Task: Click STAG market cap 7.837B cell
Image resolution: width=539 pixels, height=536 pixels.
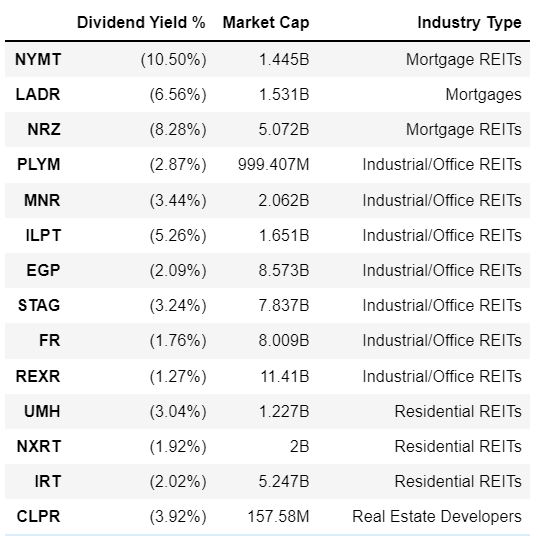Action: click(284, 306)
